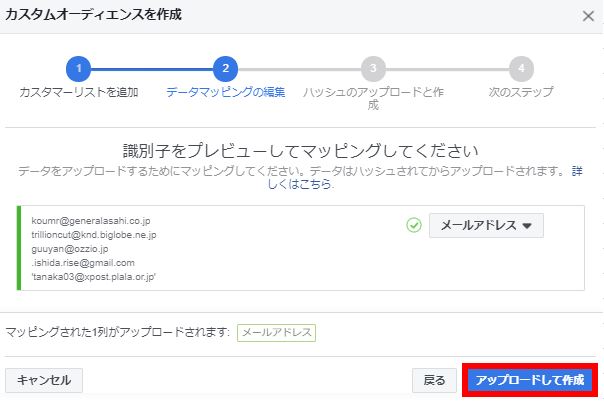Select the データマッピングの編集 step label
This screenshot has width=604, height=402.
225,92
